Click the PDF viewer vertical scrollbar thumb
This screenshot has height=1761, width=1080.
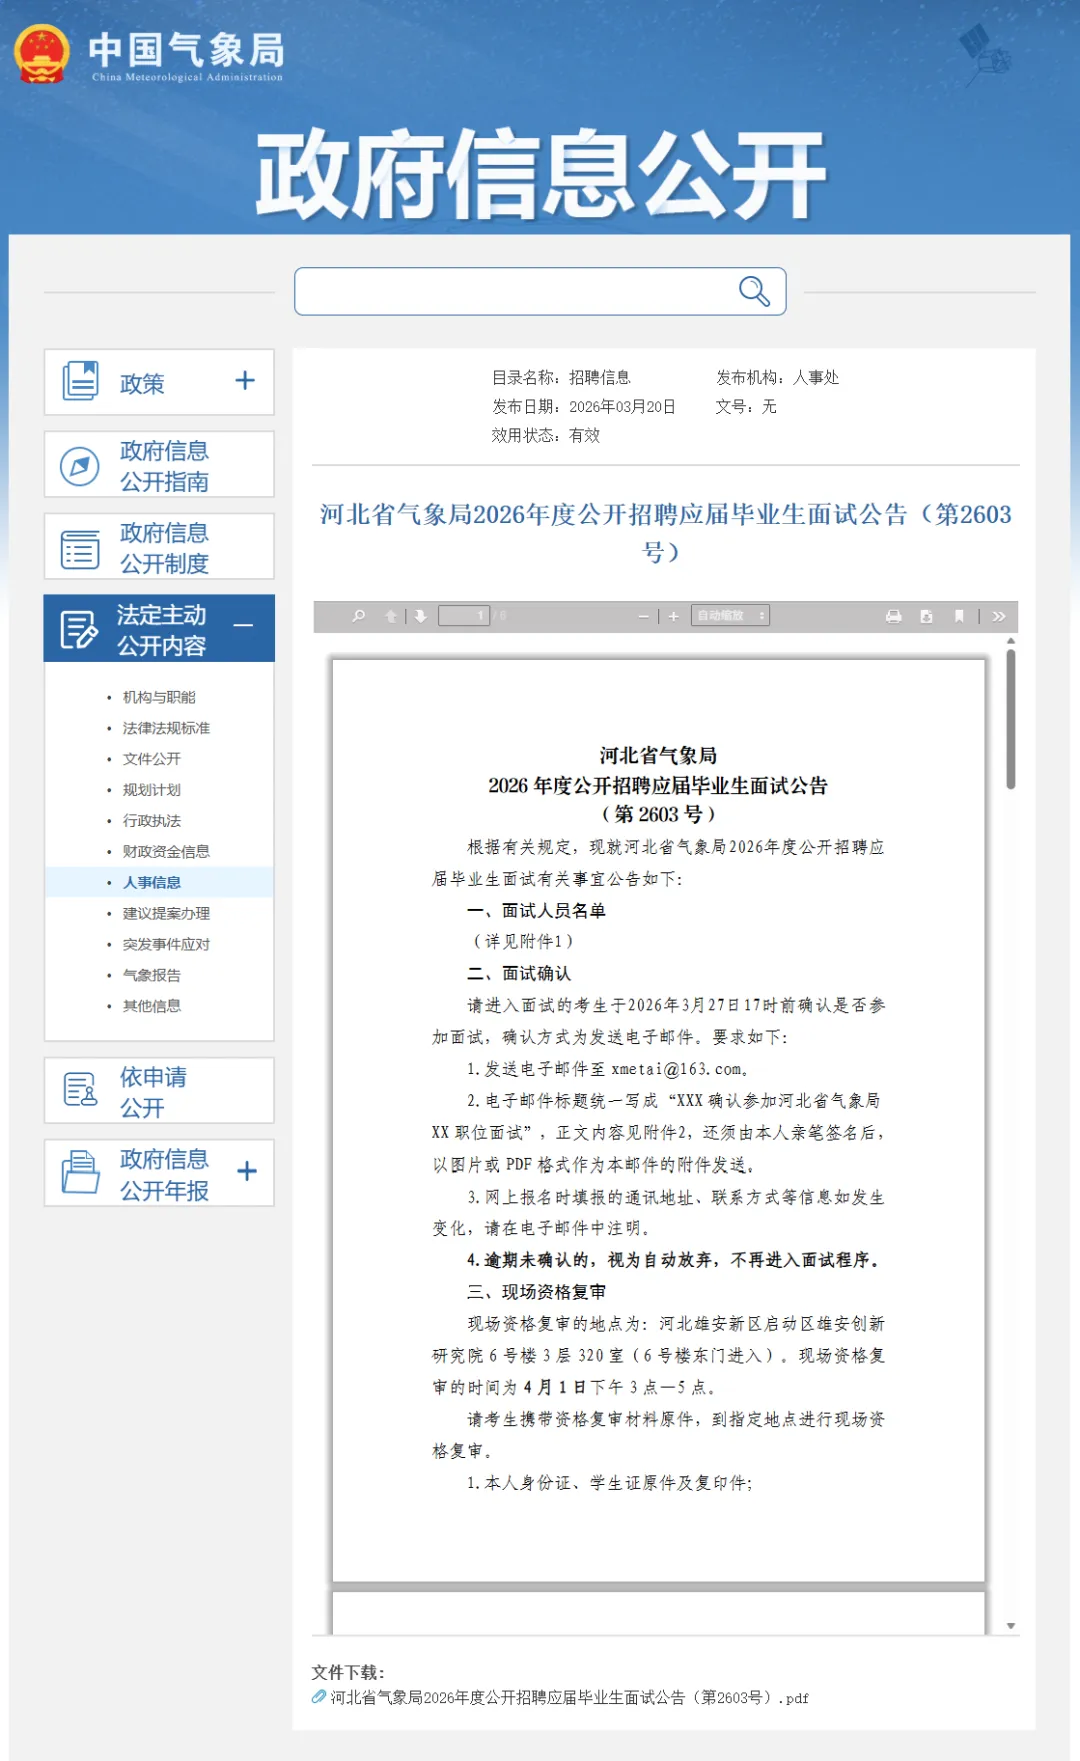tap(1011, 719)
